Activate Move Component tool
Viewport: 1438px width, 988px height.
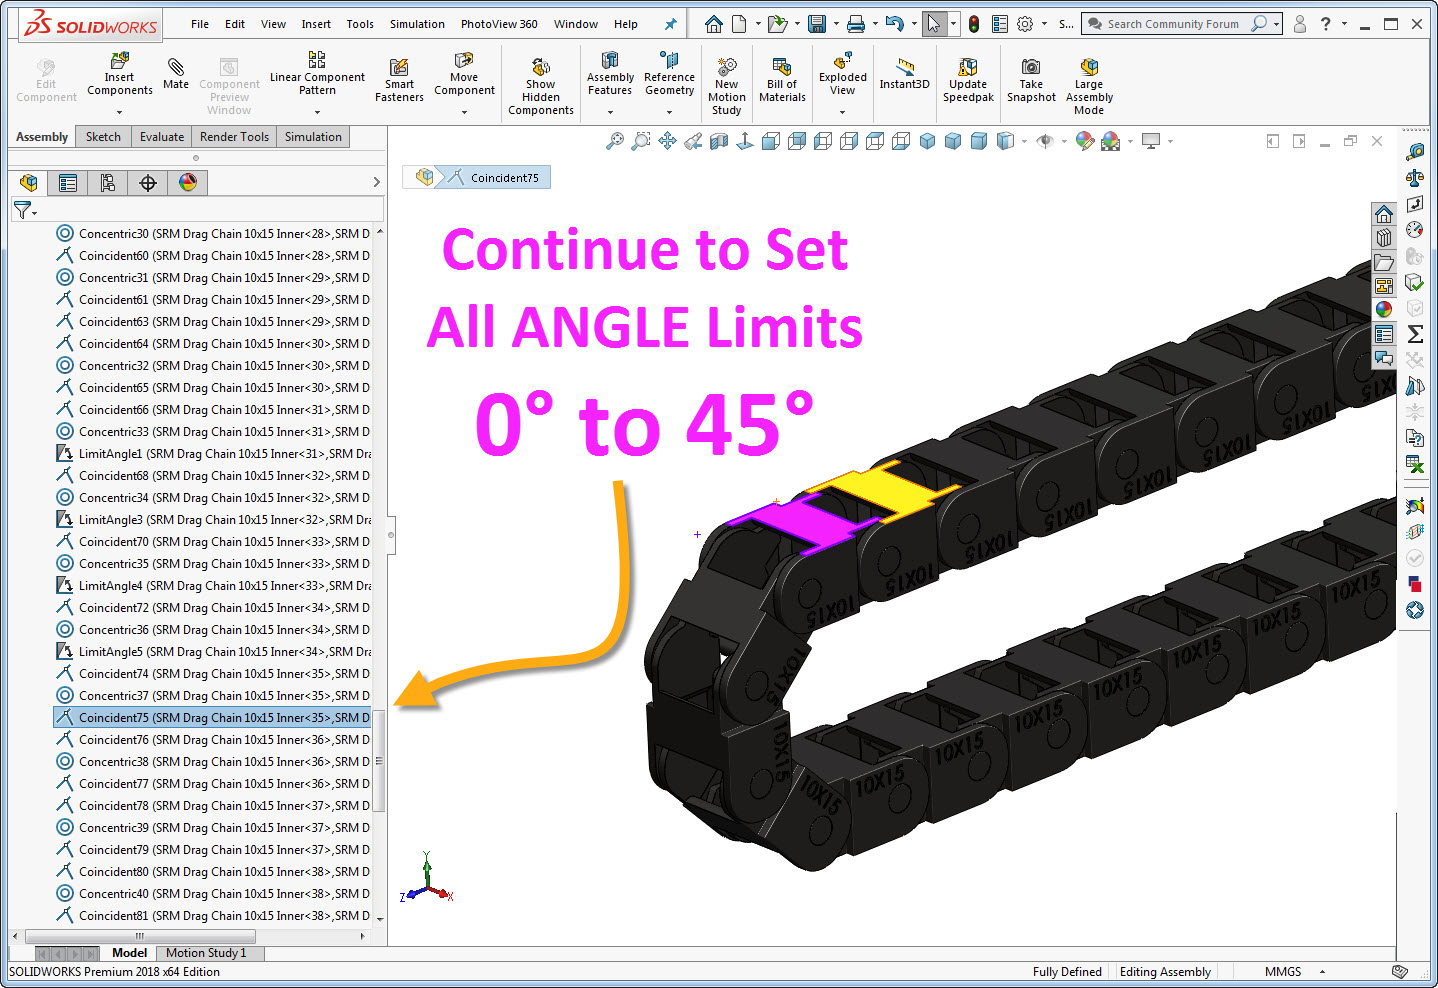pos(464,75)
